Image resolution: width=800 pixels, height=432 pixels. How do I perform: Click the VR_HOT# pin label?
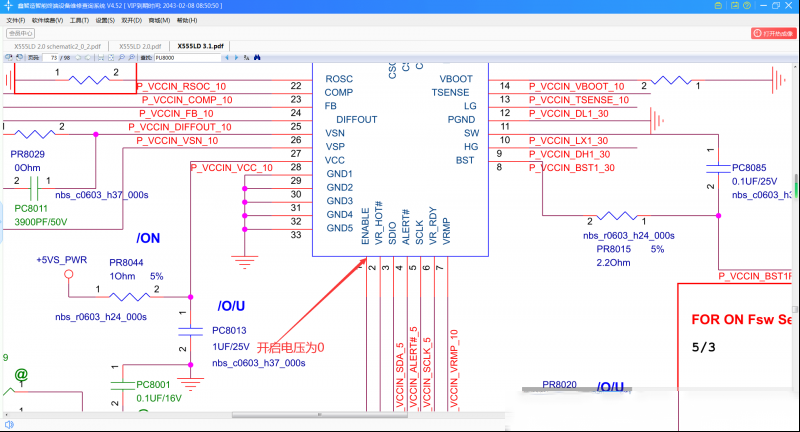click(379, 222)
